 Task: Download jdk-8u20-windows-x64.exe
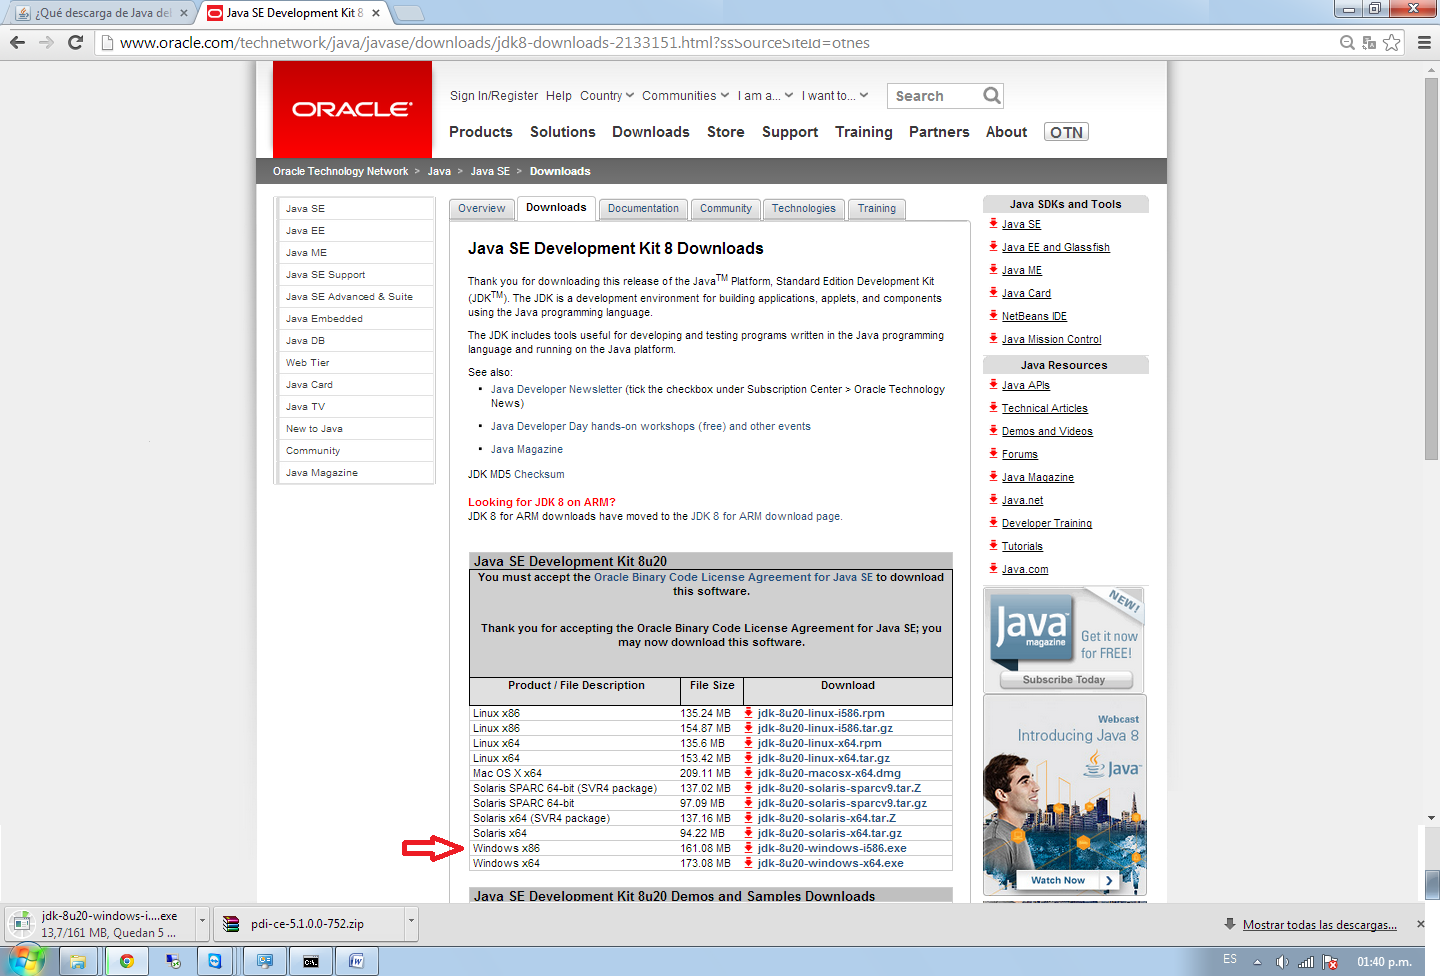pos(830,863)
